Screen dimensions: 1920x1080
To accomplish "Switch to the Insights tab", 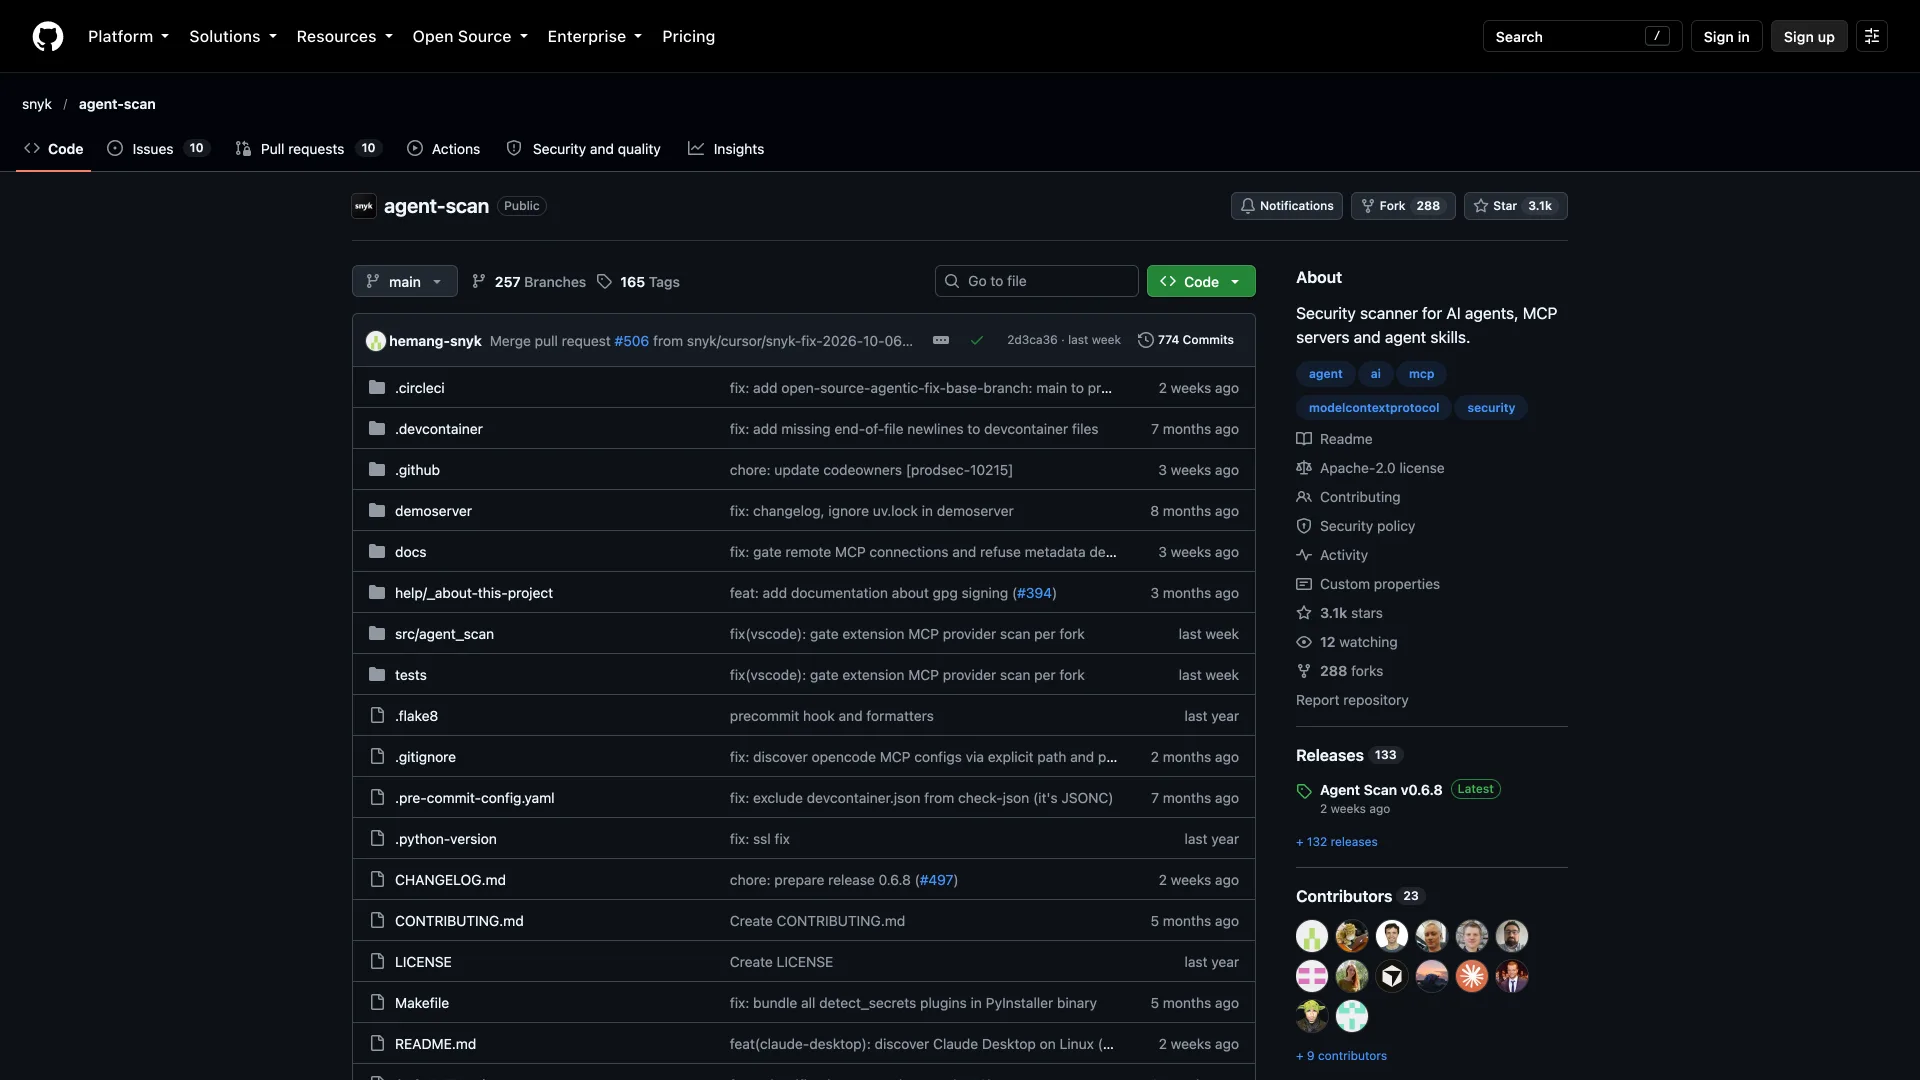I will 726,149.
